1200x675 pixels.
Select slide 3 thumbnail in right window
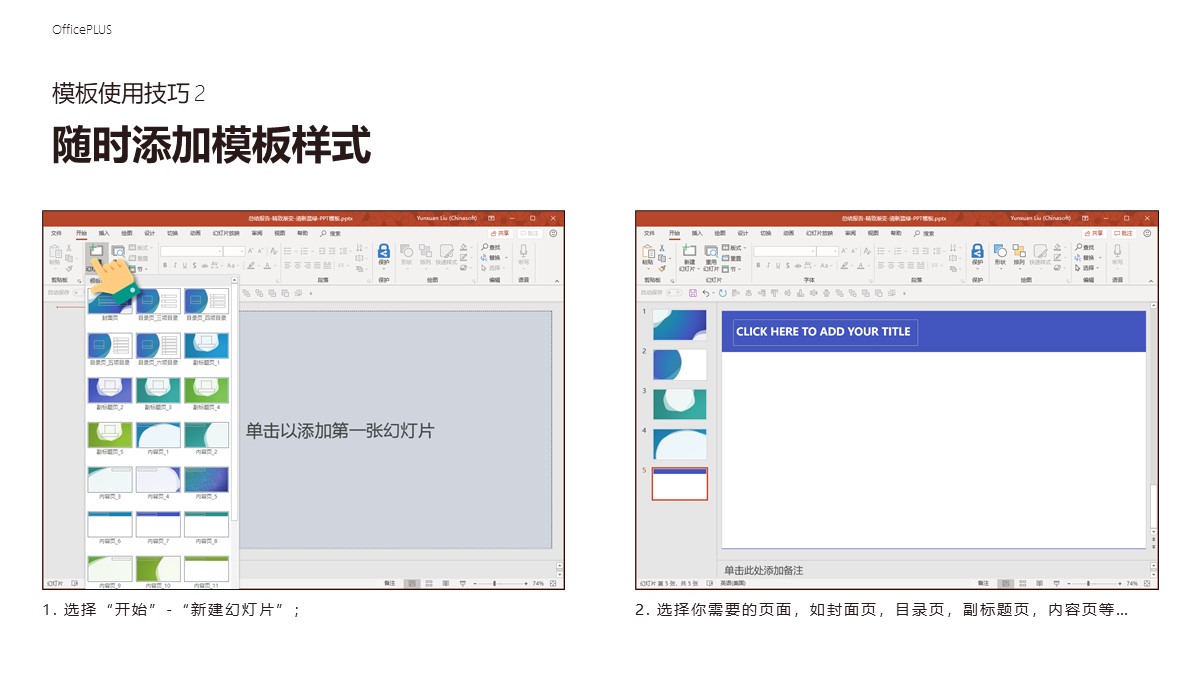pyautogui.click(x=680, y=404)
